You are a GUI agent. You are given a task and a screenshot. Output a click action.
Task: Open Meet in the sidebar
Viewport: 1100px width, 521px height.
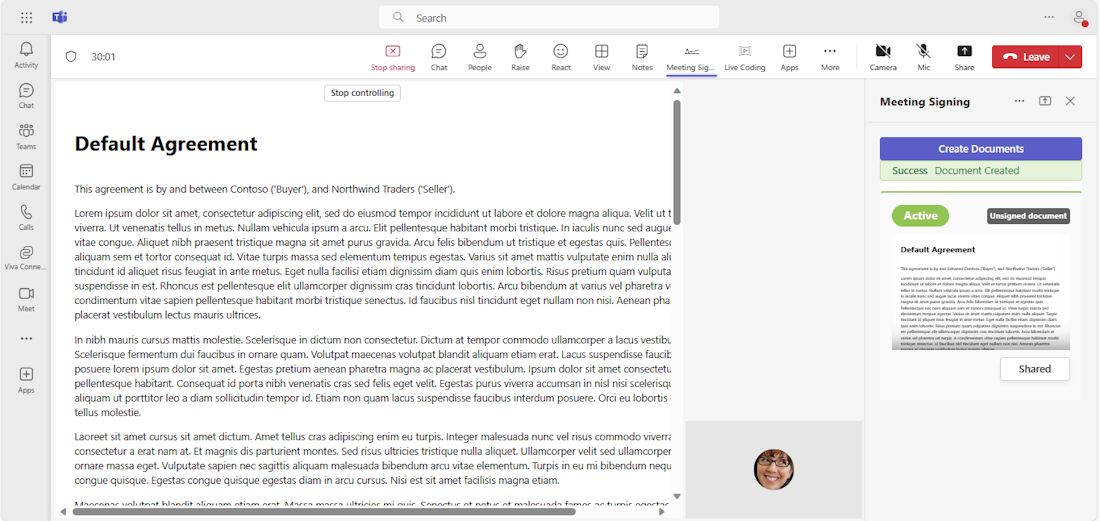click(x=26, y=298)
